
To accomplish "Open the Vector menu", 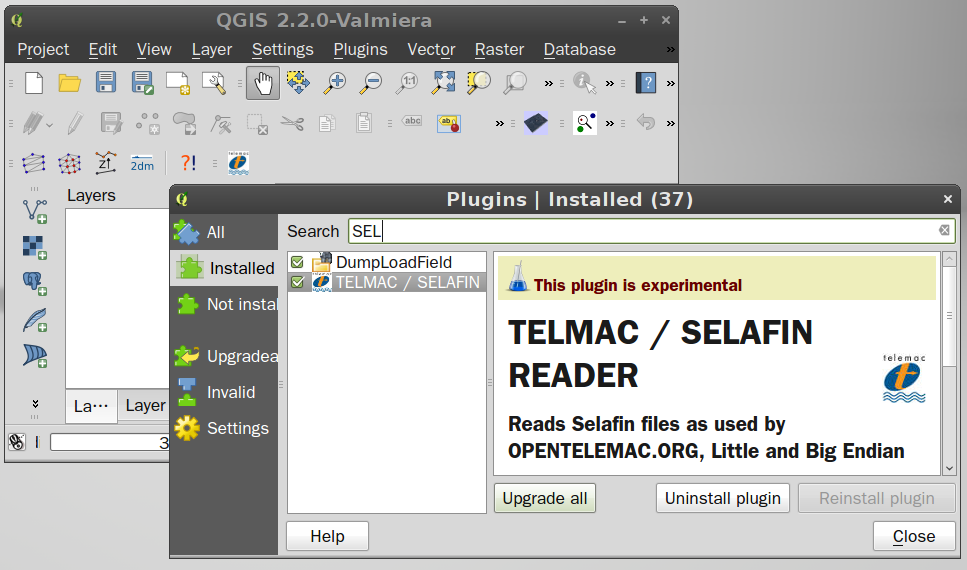I will (431, 49).
